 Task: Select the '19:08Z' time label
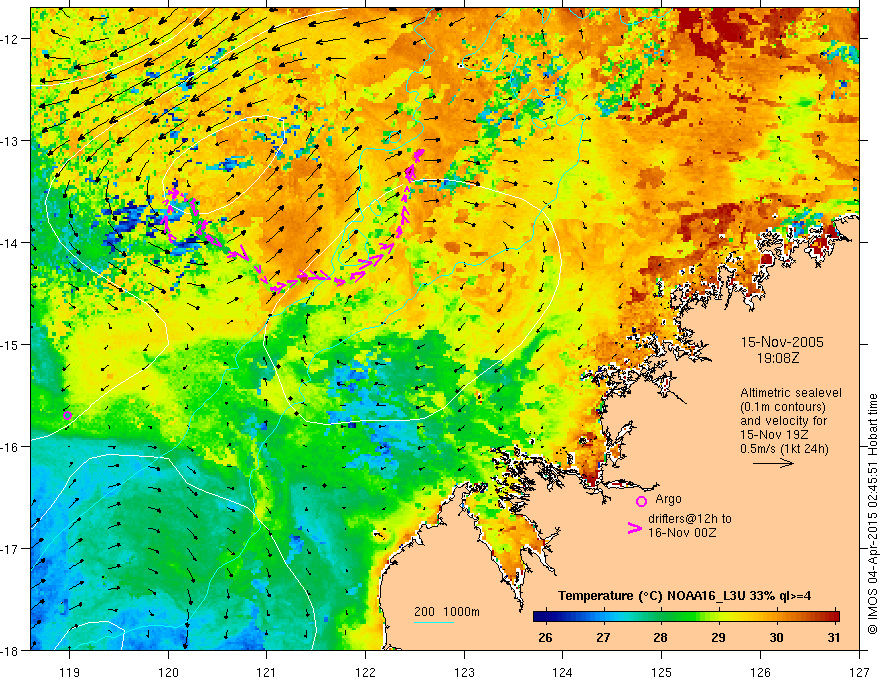777,358
